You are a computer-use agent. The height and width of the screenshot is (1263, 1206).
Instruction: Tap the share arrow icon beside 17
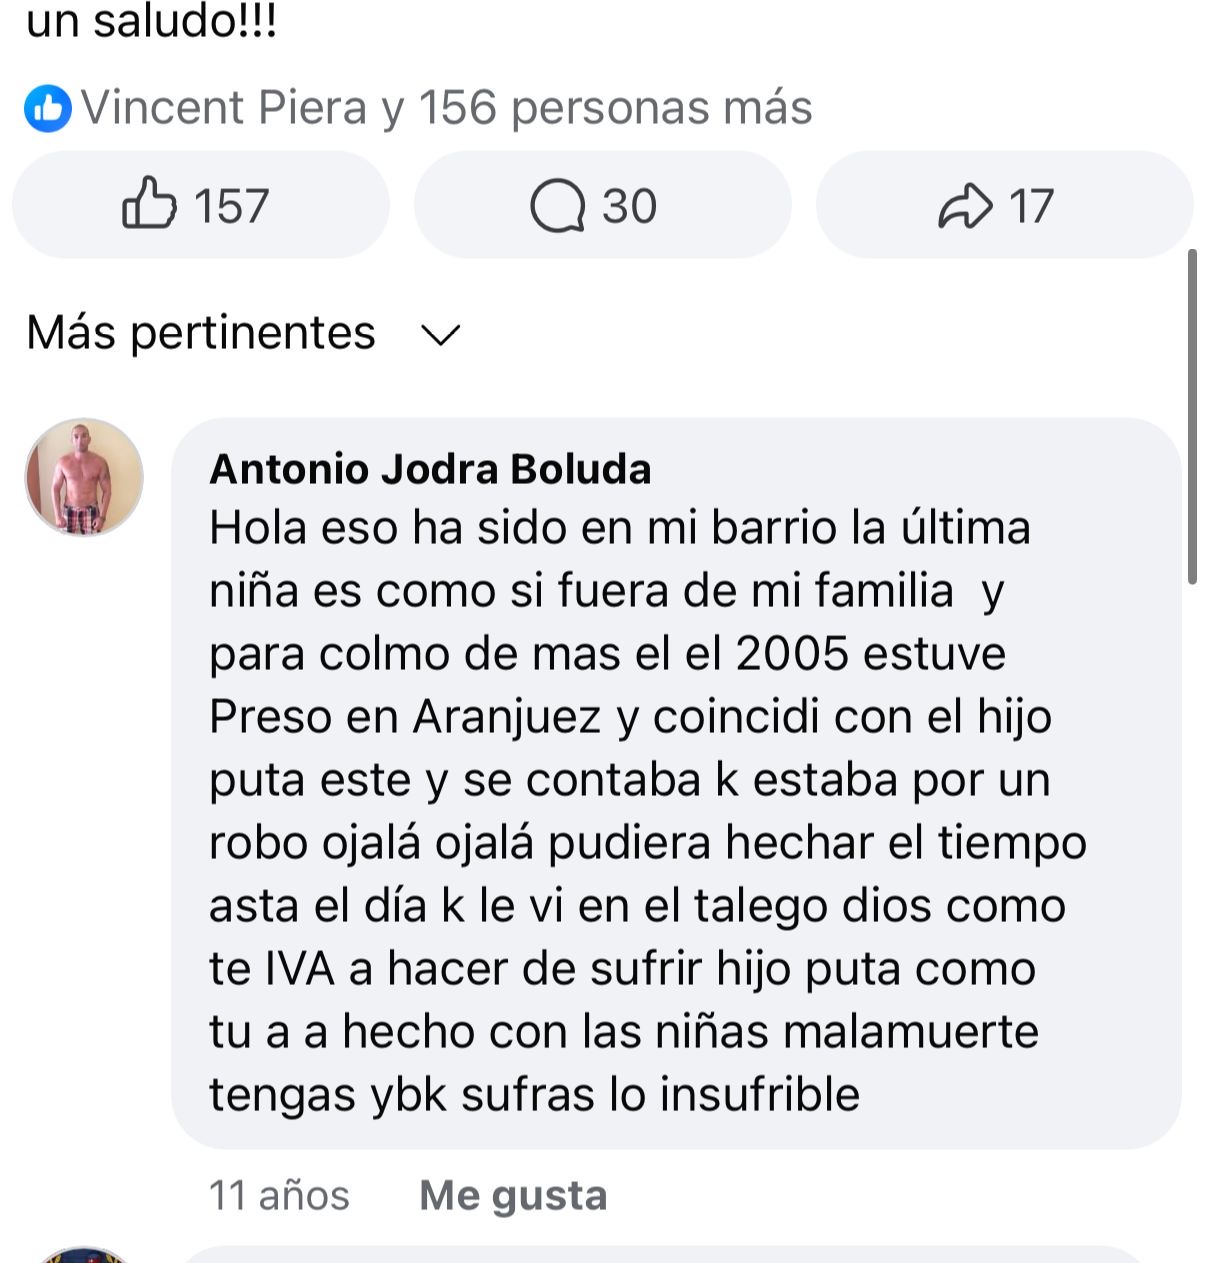pos(965,206)
